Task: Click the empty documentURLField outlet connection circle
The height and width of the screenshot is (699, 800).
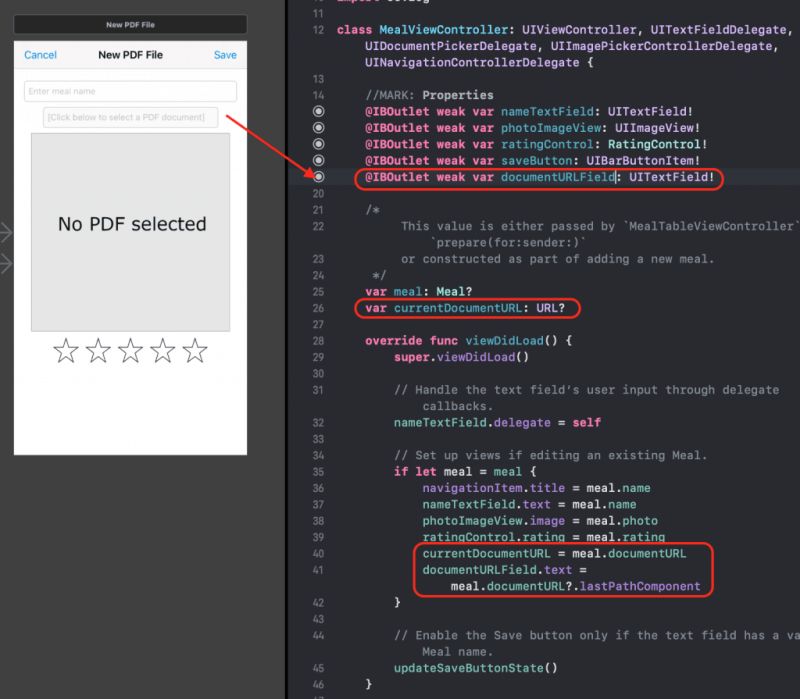Action: 318,179
